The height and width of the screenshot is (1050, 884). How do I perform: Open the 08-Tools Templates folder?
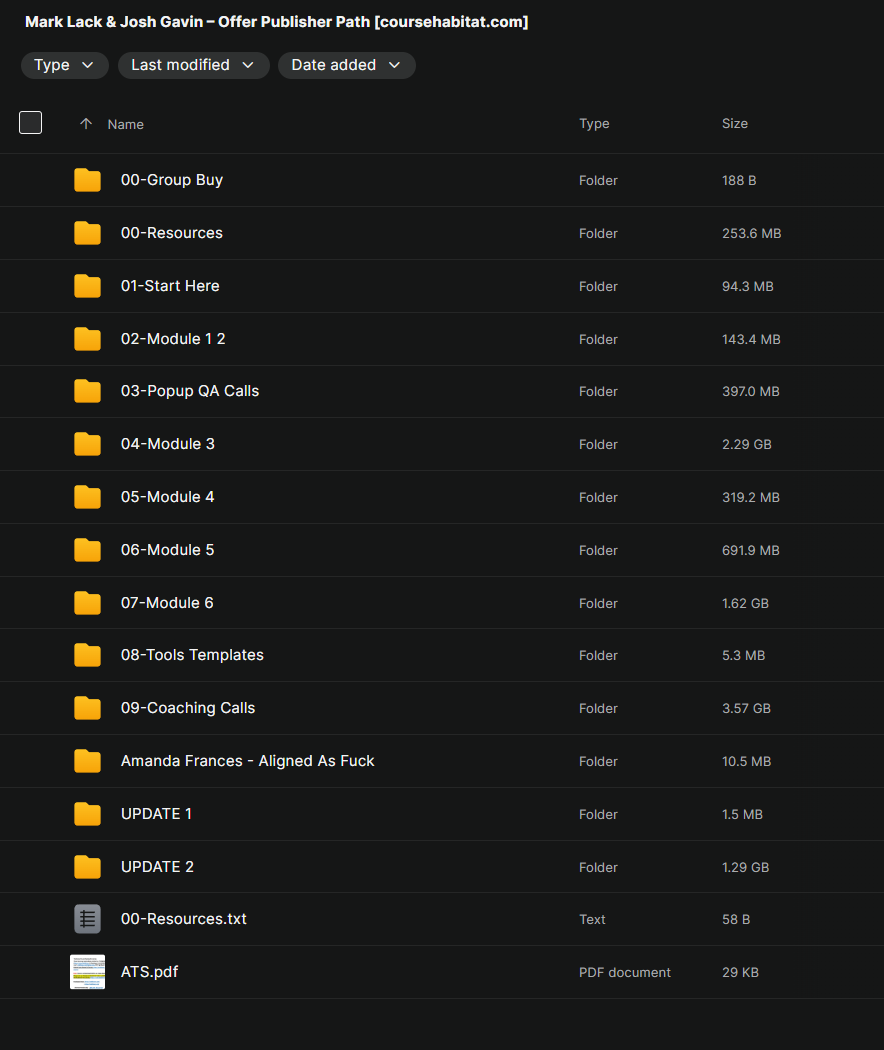tap(192, 655)
